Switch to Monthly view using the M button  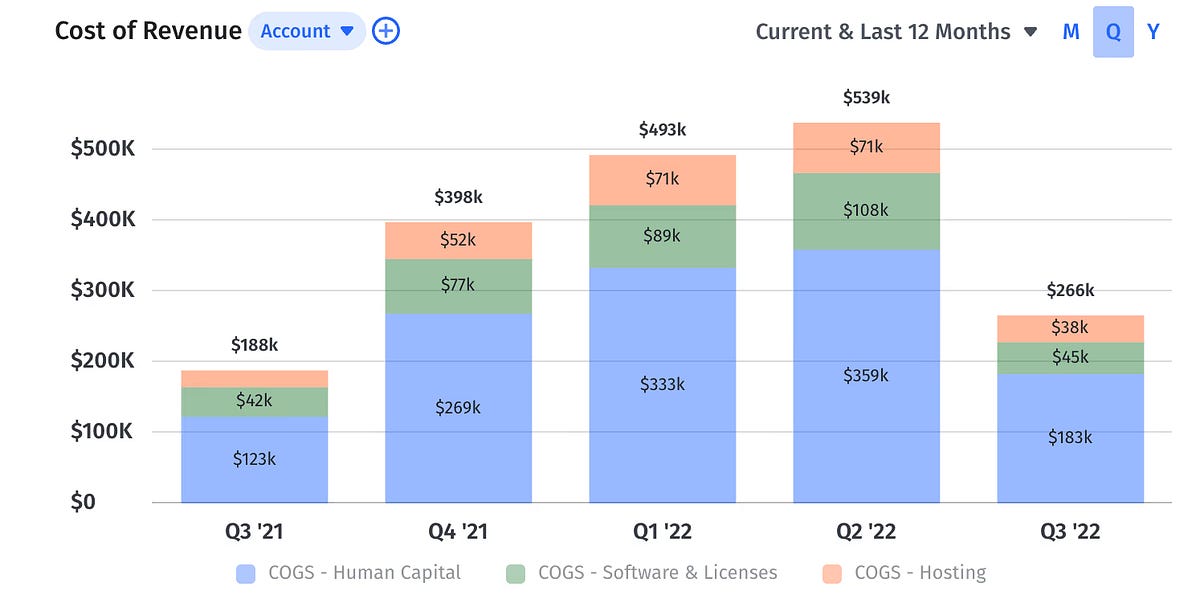pos(1070,31)
